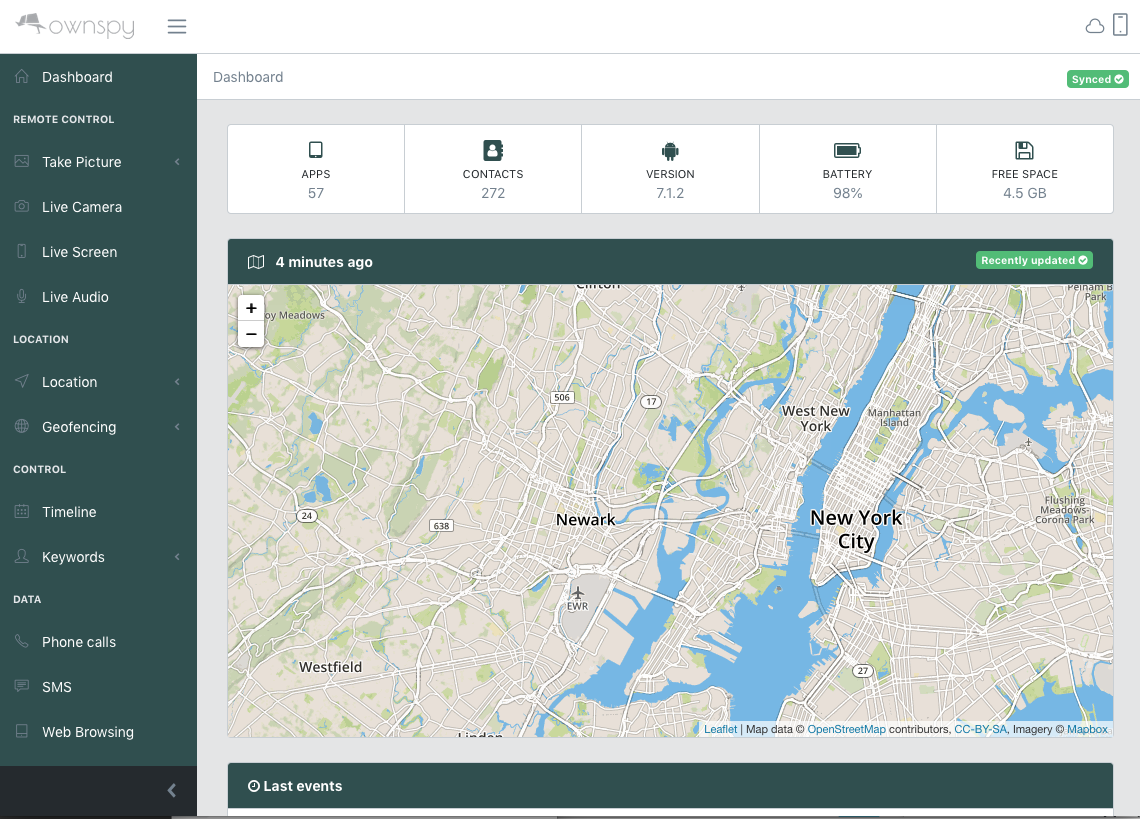Open the OpenStreetMap attribution link
Viewport: 1140px width, 819px height.
point(846,729)
